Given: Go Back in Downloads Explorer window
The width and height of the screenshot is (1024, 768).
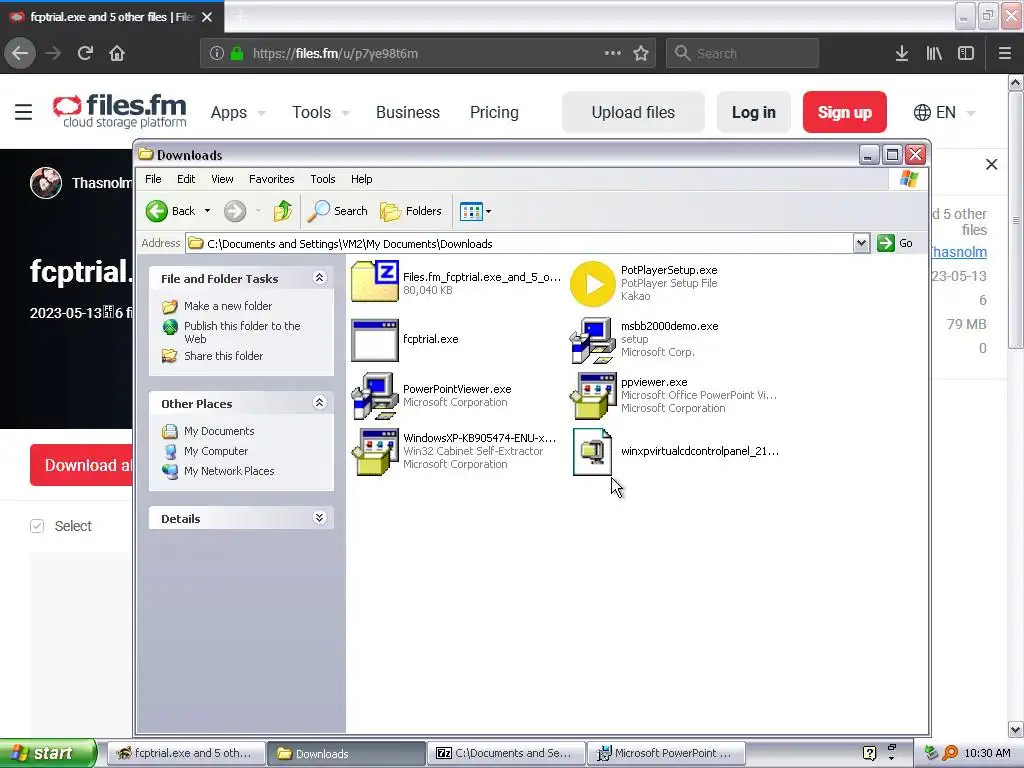Looking at the screenshot, I should [171, 211].
